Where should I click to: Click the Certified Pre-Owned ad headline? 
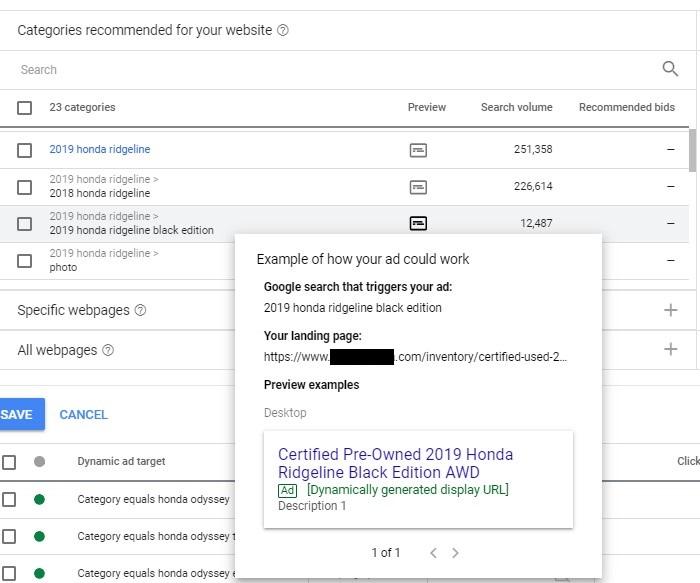395,463
